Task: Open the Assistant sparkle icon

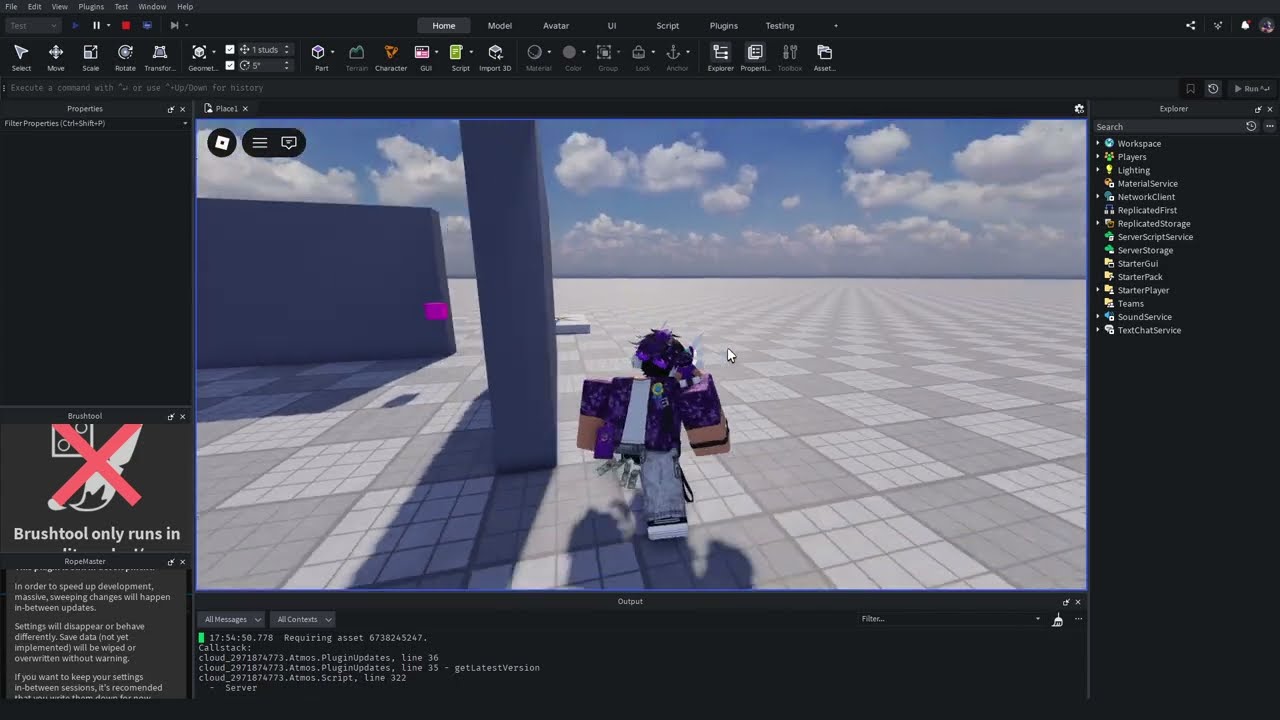Action: [1218, 25]
